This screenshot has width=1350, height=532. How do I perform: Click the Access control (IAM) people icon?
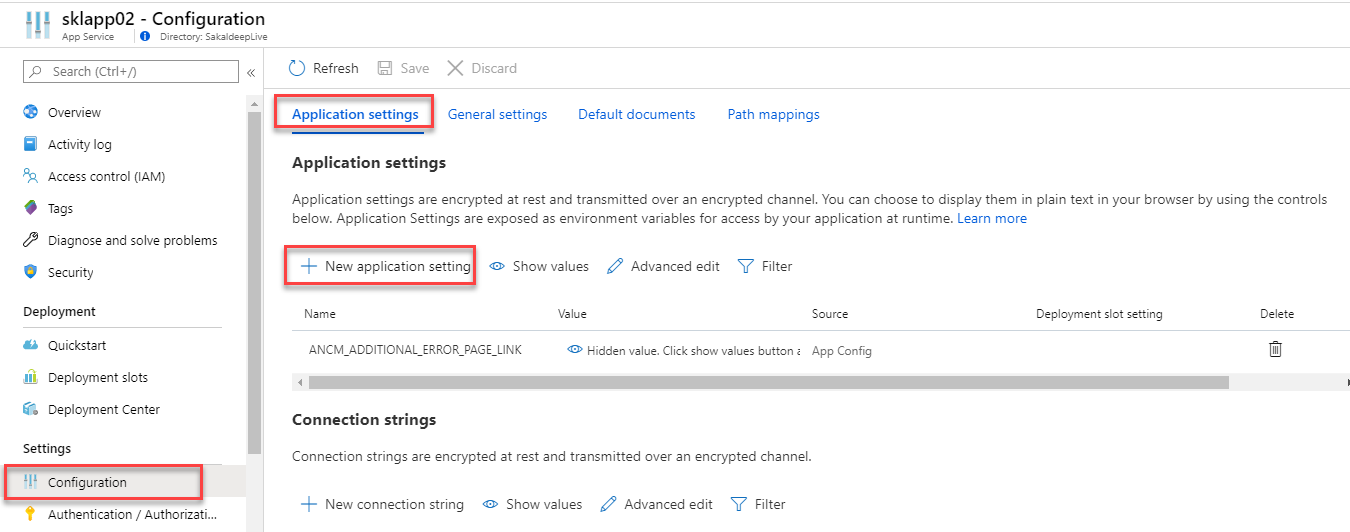coord(31,176)
